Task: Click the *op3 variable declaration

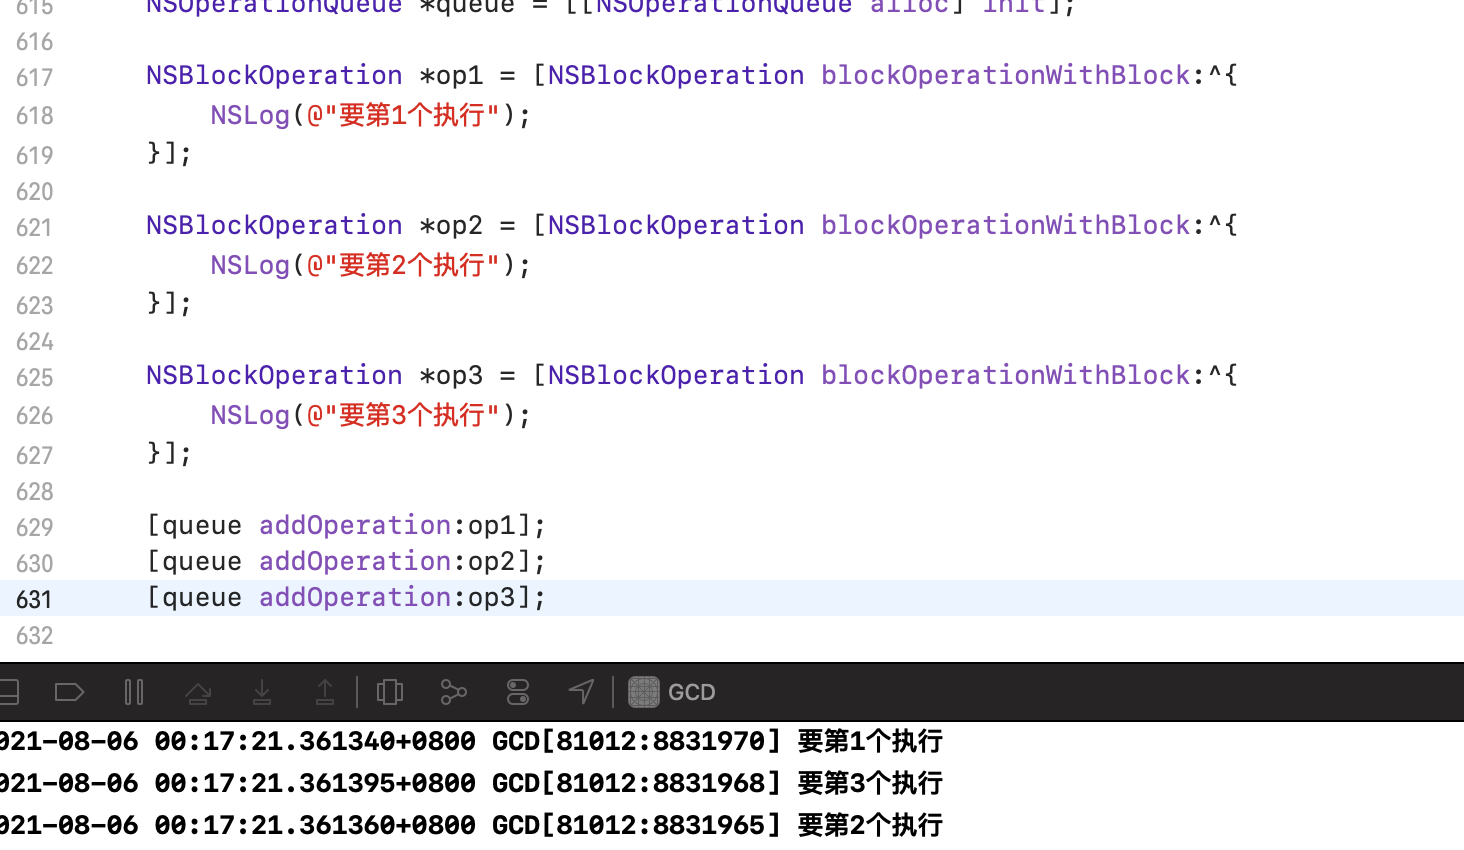Action: (x=451, y=375)
